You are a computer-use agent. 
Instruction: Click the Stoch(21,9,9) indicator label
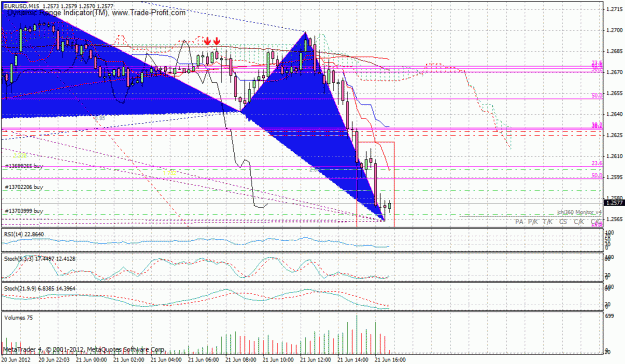point(39,288)
